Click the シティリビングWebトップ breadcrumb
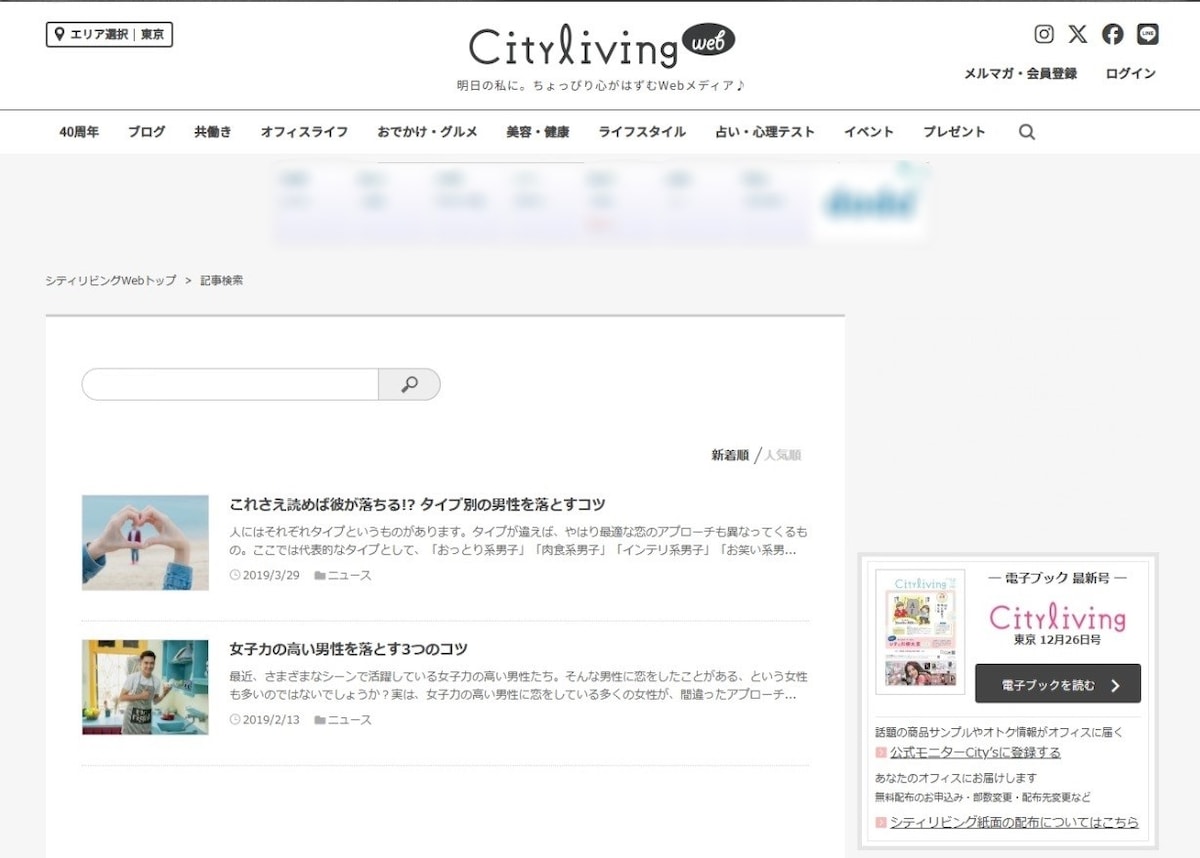Image resolution: width=1200 pixels, height=858 pixels. click(x=111, y=281)
